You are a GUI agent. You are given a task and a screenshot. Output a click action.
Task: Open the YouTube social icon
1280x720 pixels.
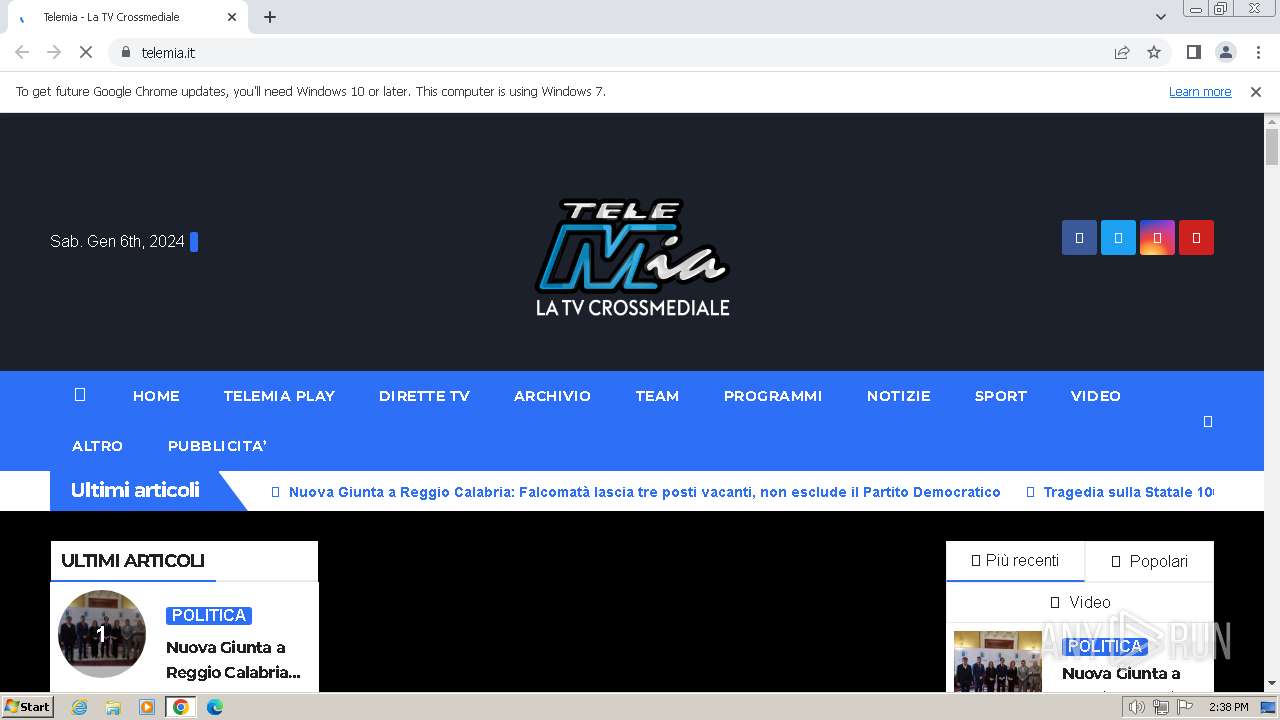(x=1196, y=238)
